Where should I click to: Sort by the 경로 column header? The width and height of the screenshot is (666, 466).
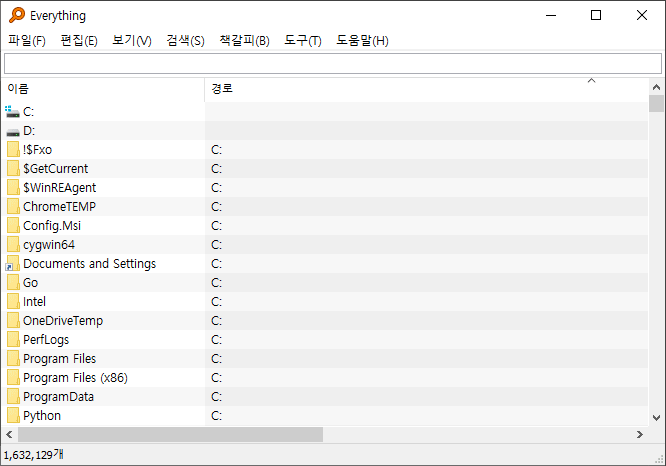(x=426, y=89)
